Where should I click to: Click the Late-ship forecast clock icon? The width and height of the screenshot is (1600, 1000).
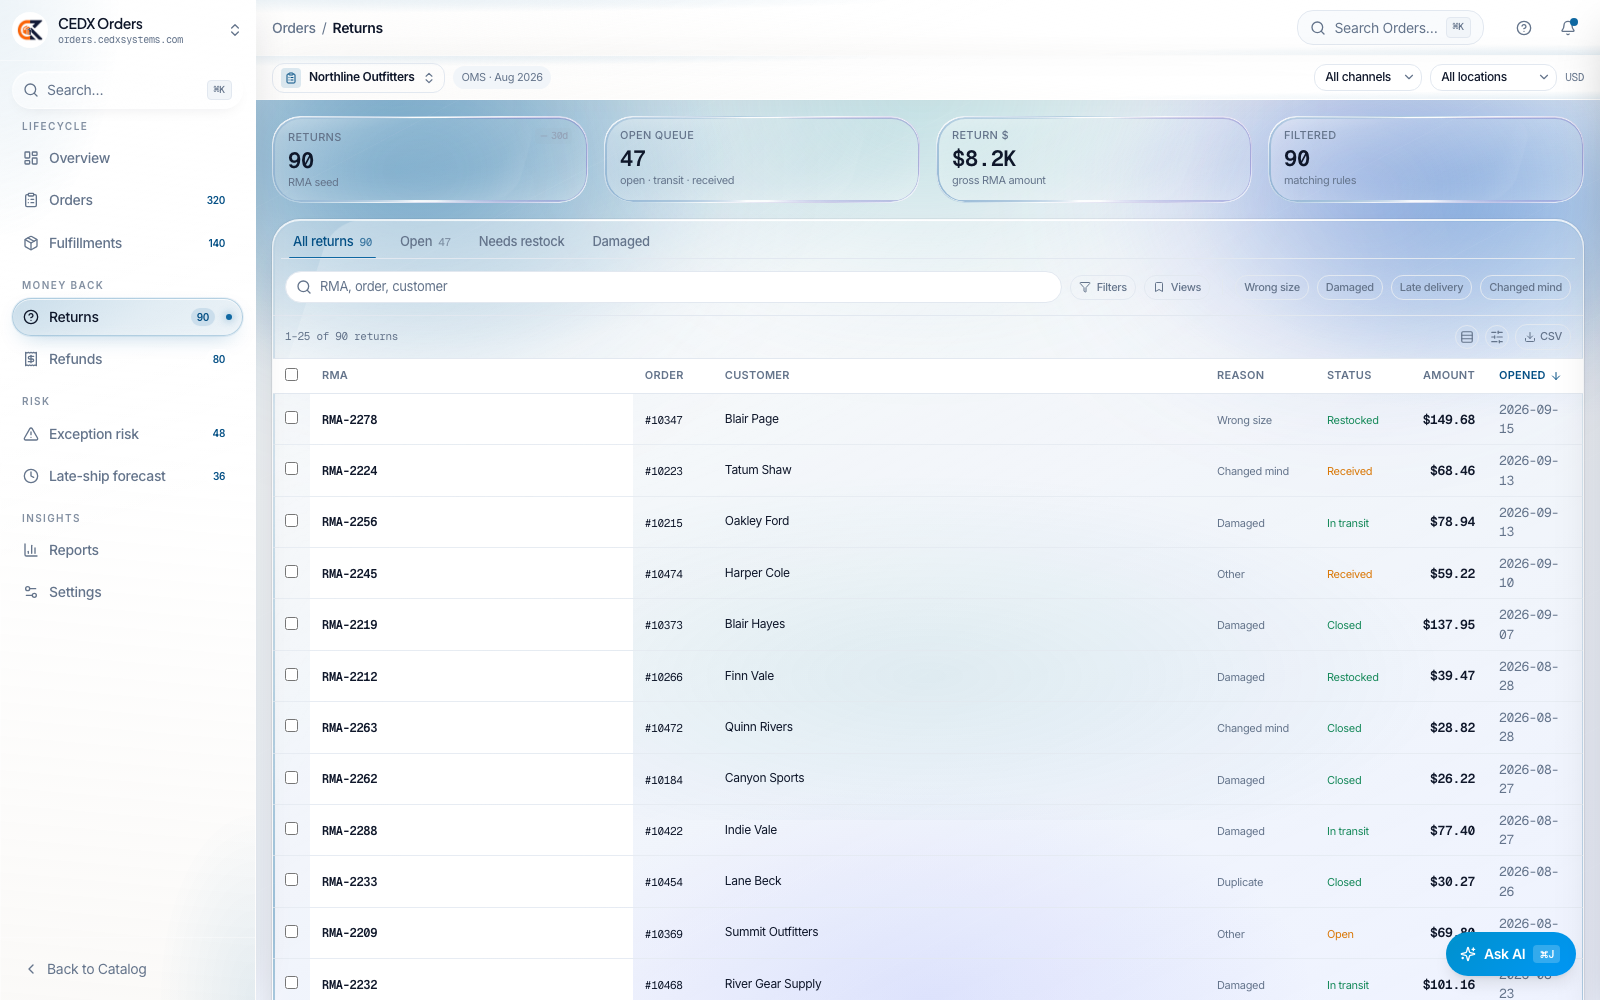(31, 476)
